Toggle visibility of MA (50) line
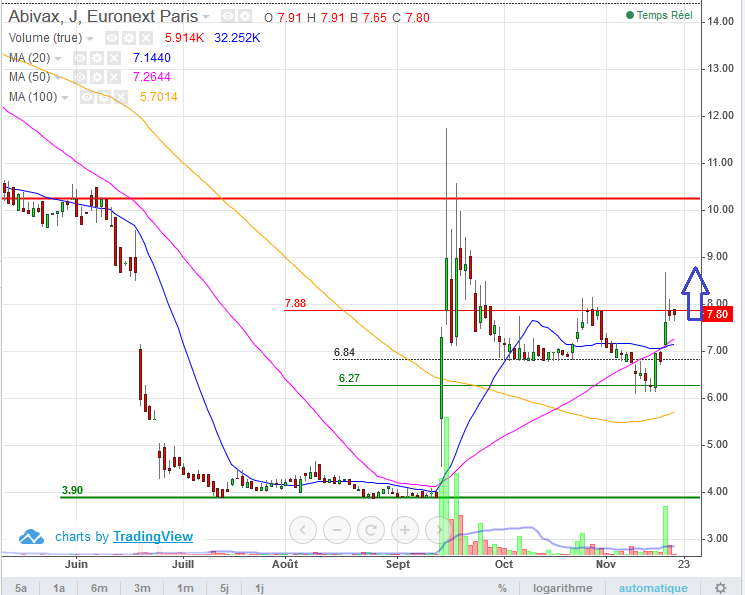745x595 pixels. (79, 77)
